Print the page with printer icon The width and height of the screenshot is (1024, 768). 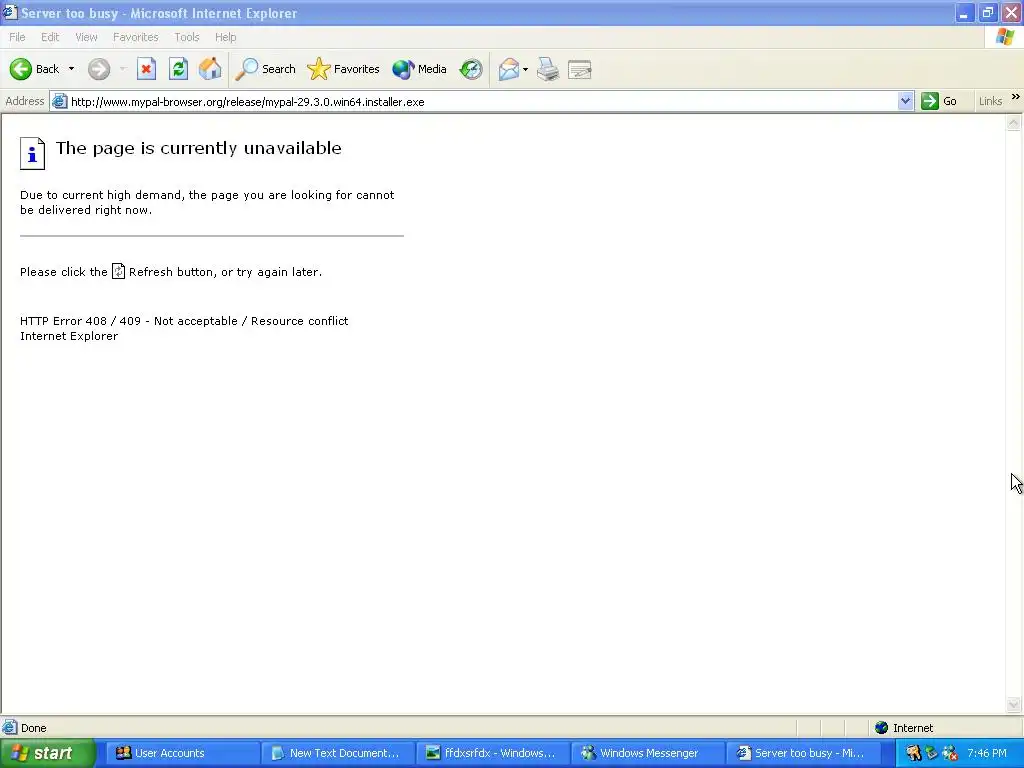click(x=548, y=69)
